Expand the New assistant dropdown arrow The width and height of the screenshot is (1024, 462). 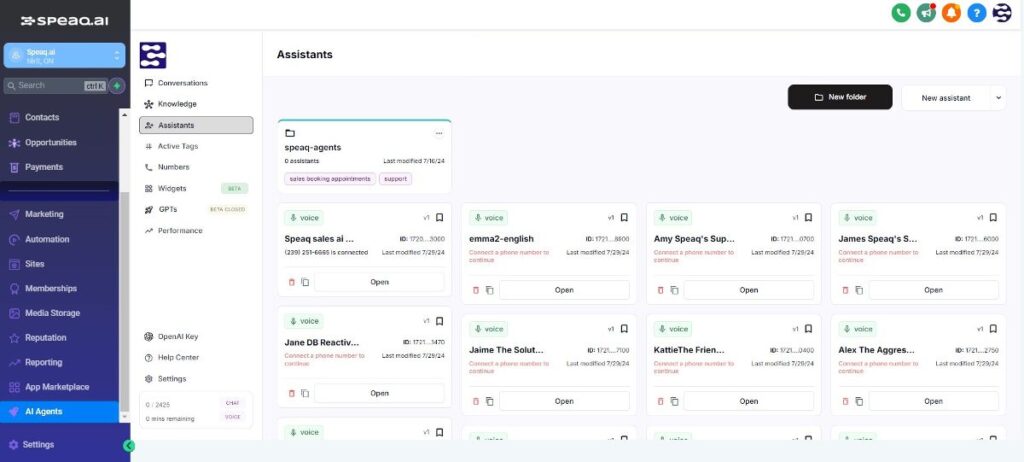(998, 97)
